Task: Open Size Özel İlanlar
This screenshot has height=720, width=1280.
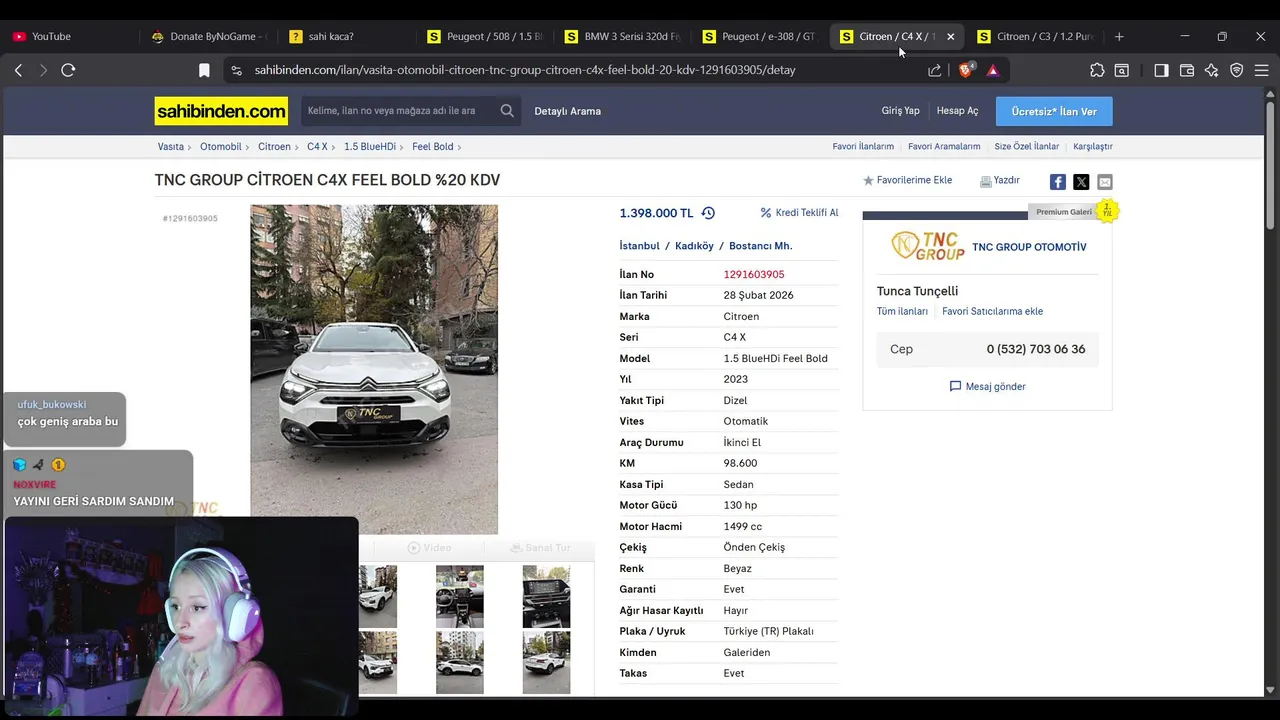Action: point(1026,146)
